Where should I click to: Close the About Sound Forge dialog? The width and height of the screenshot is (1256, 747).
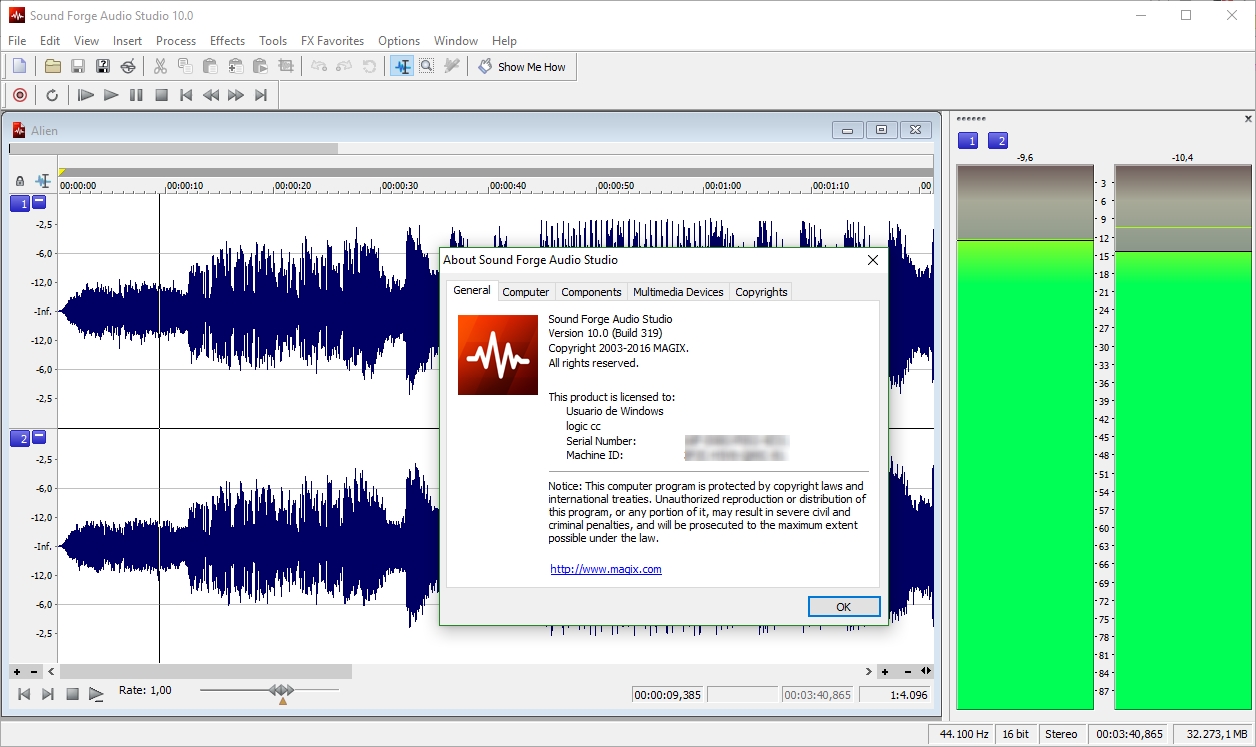coord(872,260)
